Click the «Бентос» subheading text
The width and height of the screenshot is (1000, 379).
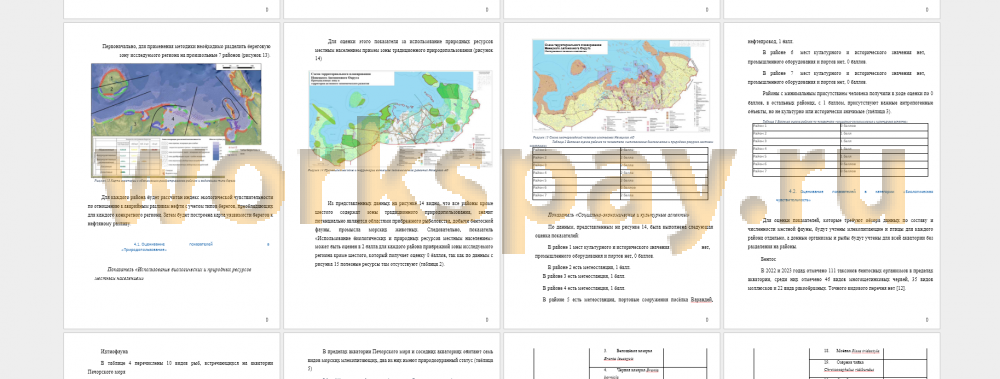coord(768,260)
